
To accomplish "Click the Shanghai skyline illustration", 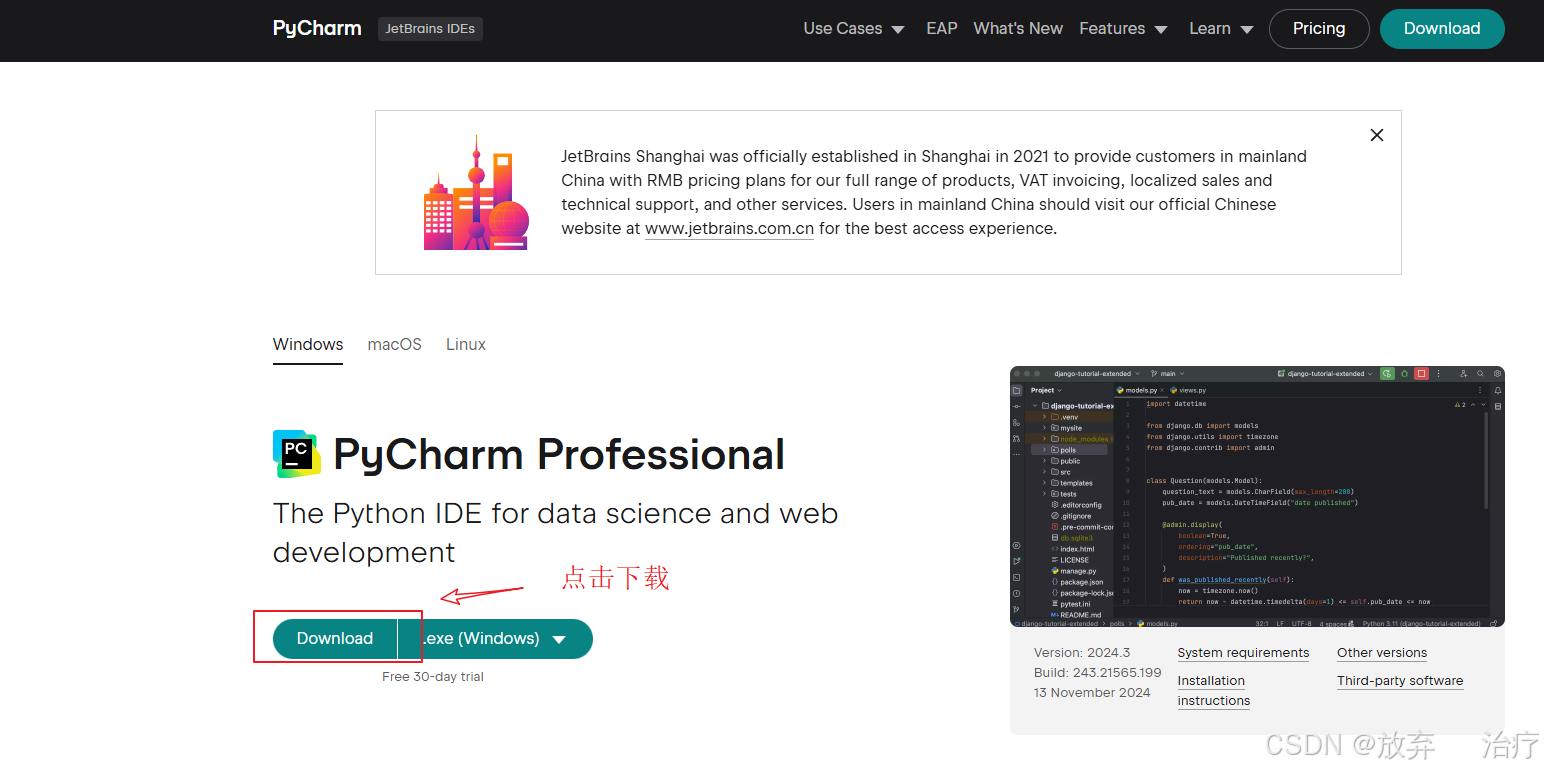I will point(476,193).
